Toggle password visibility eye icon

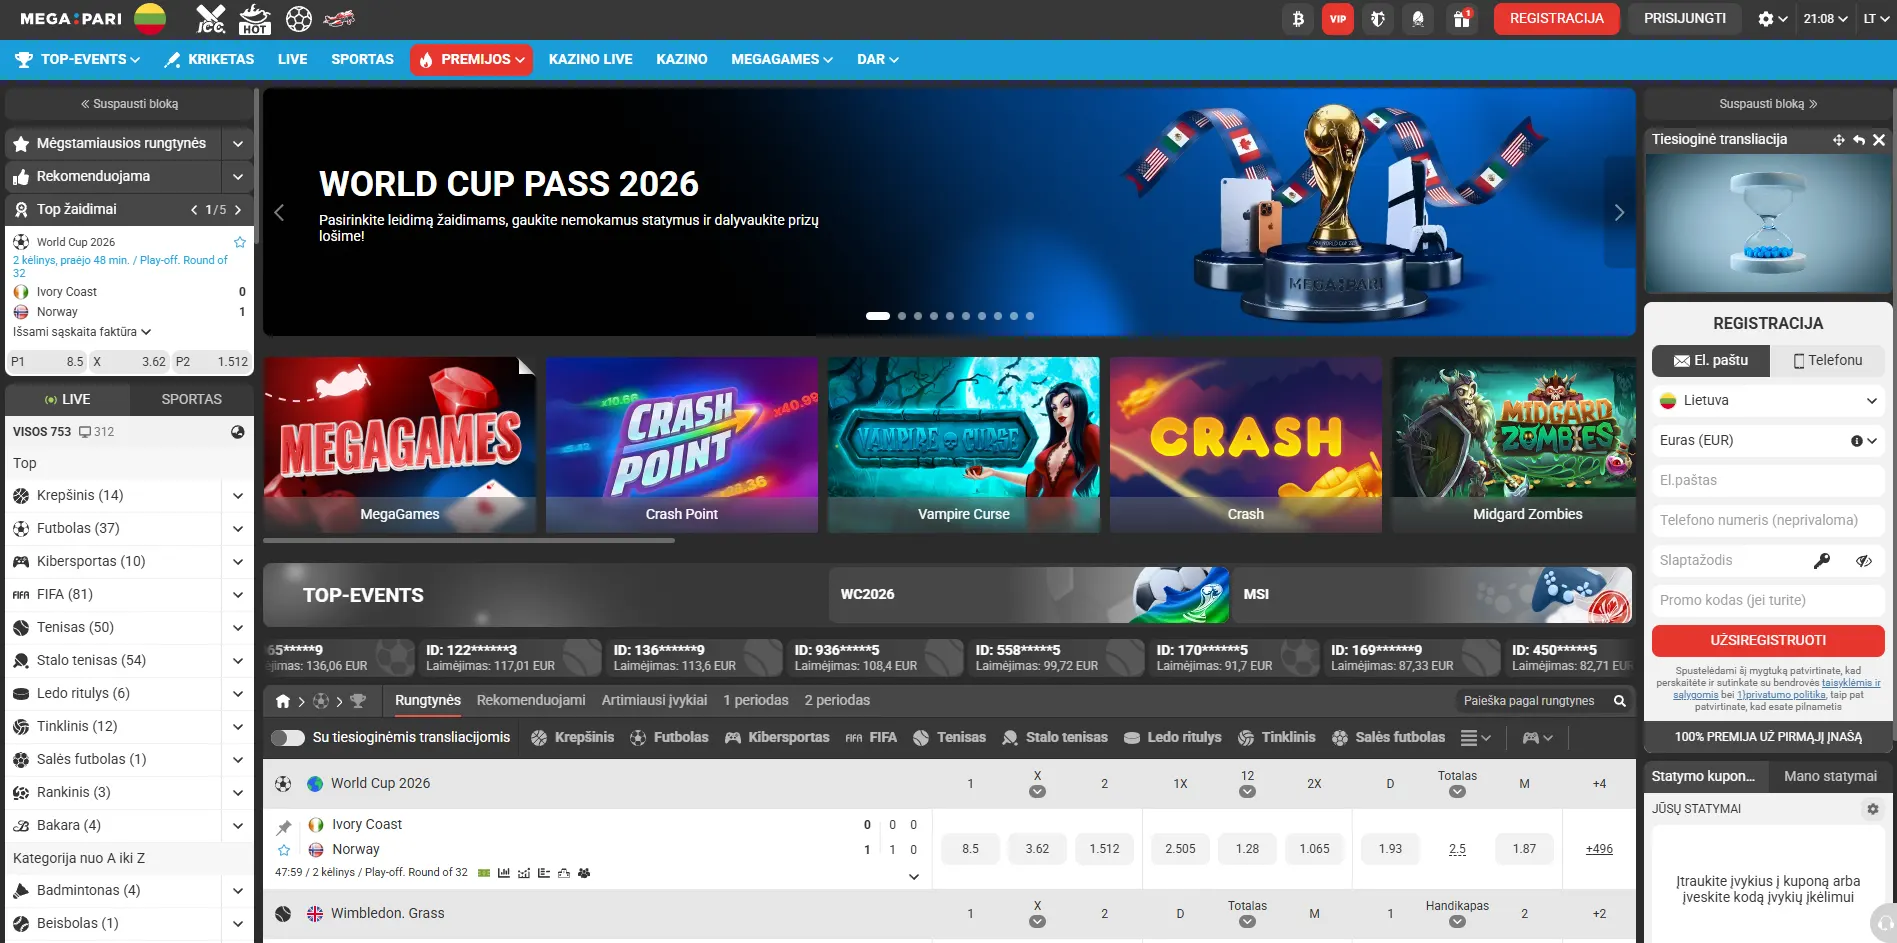(x=1864, y=561)
